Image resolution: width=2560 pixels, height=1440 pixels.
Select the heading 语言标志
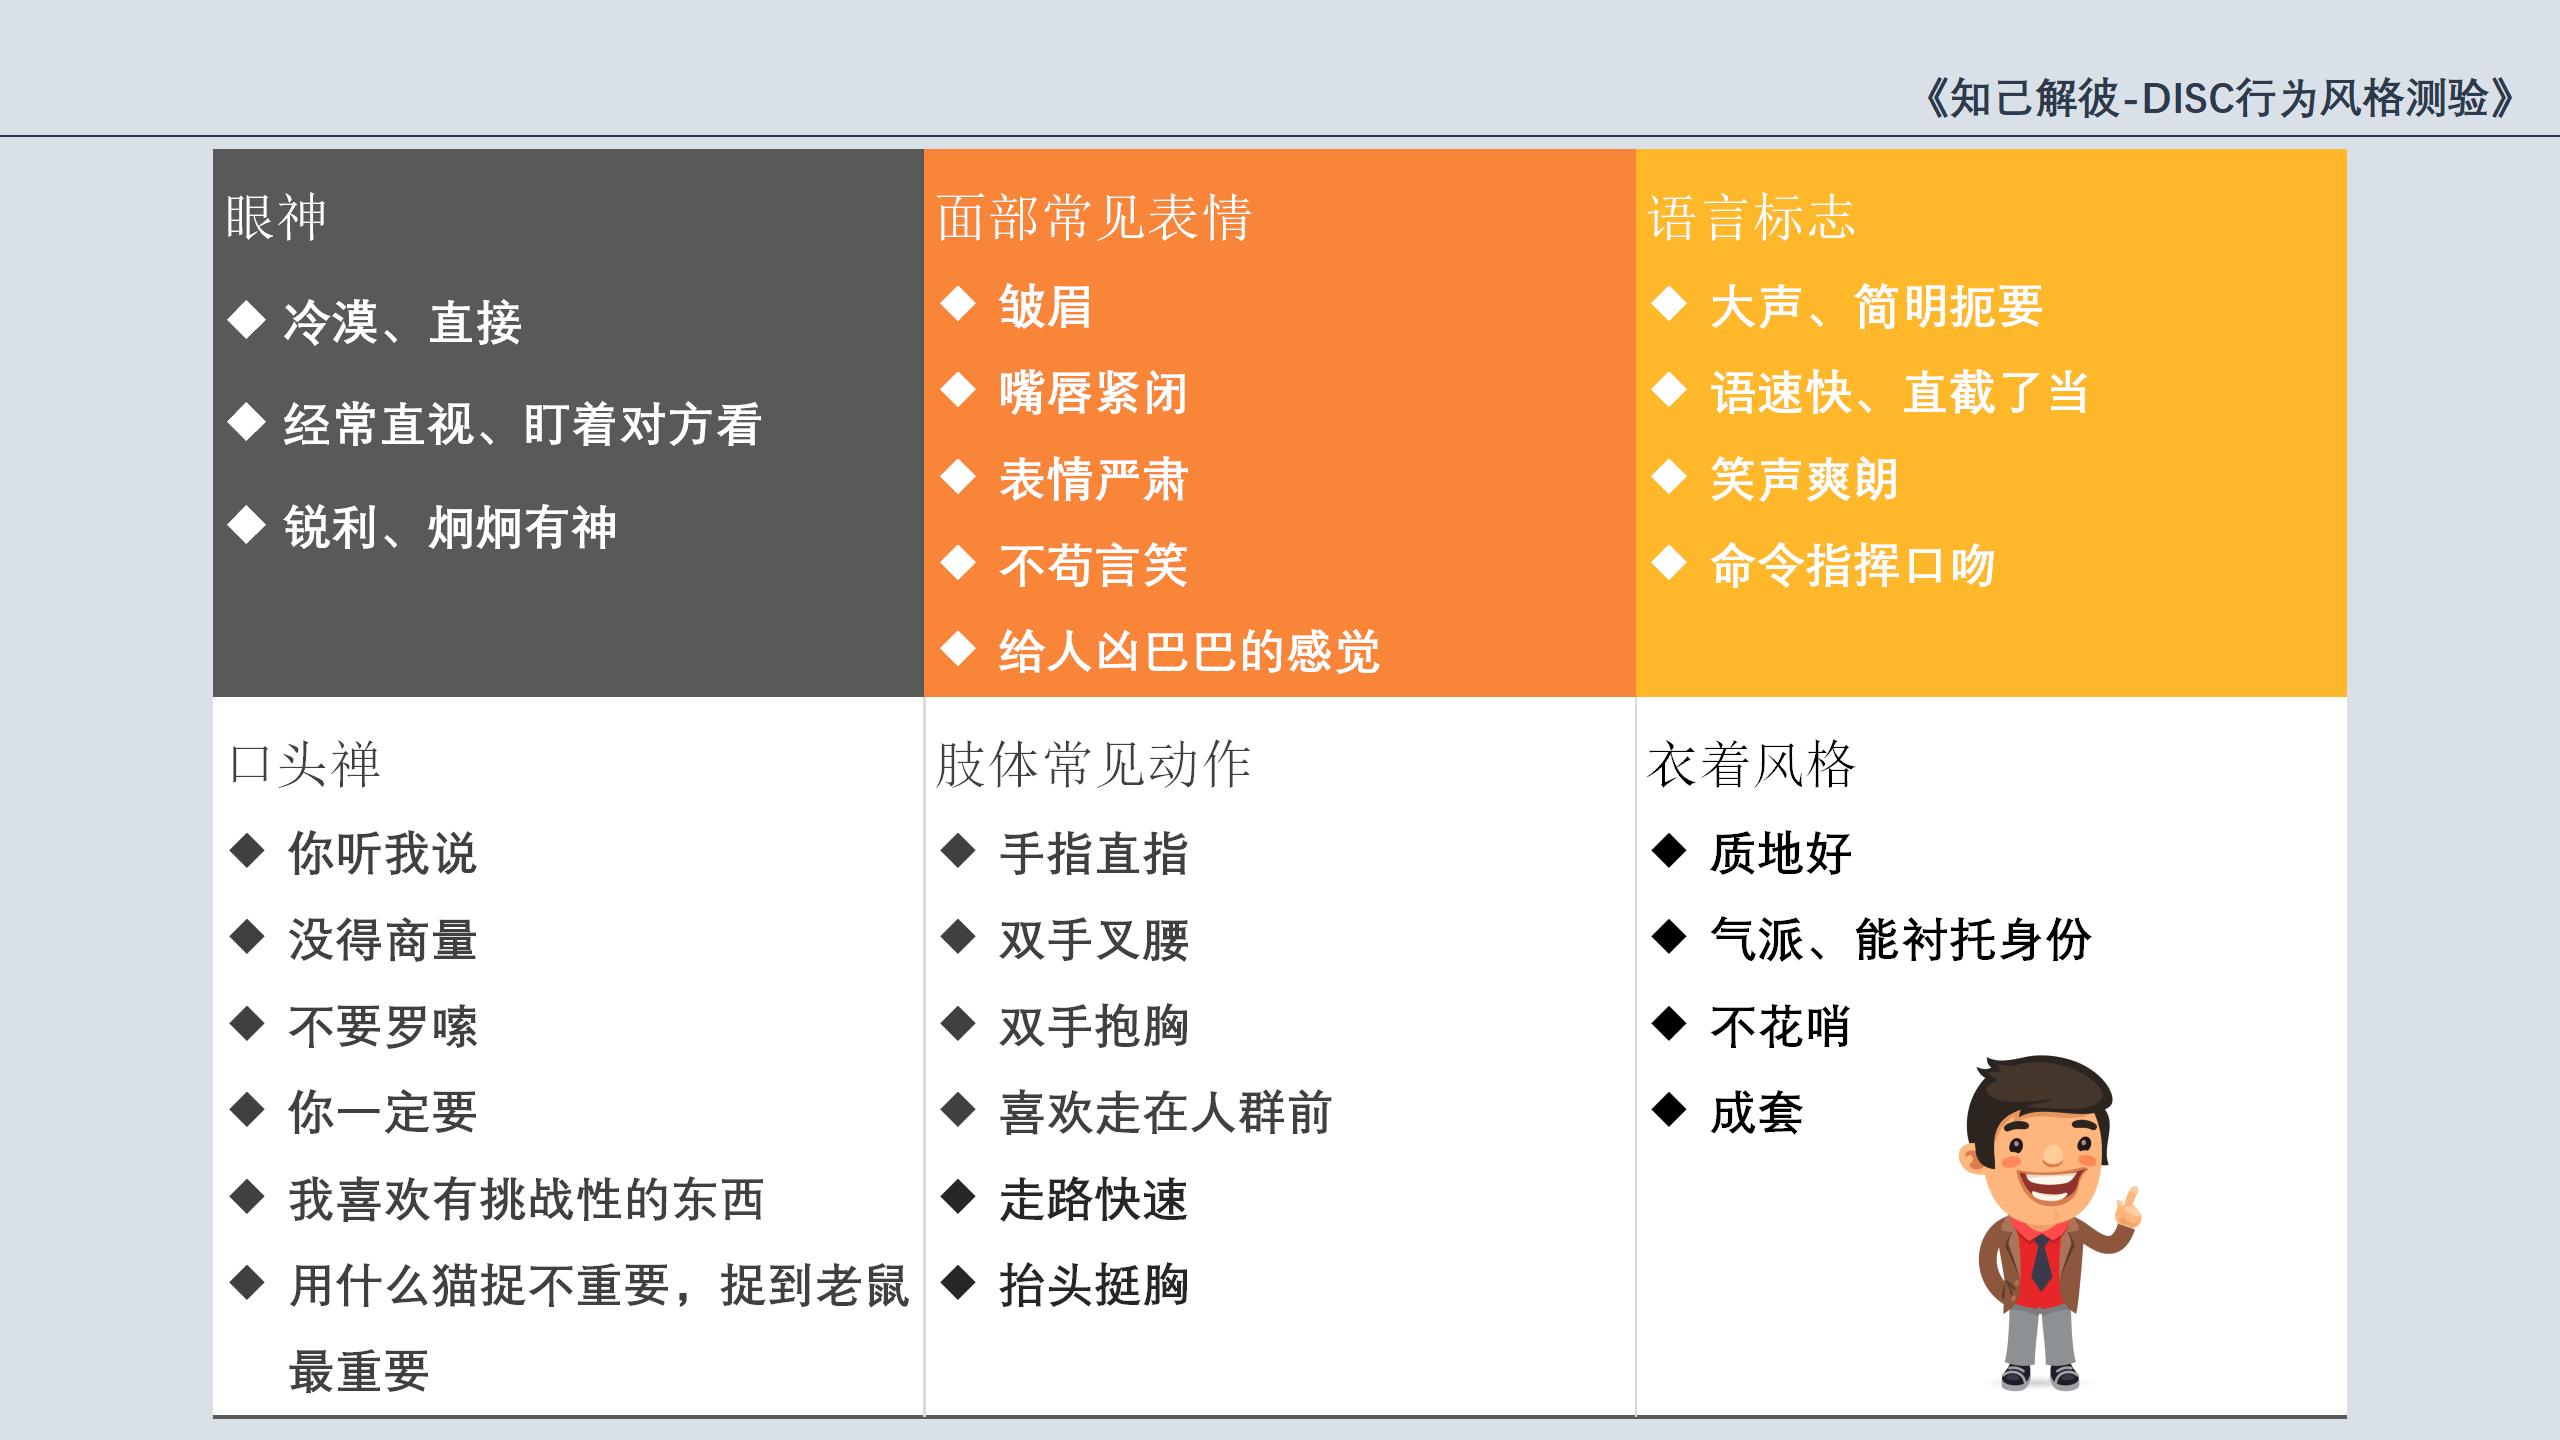[1751, 217]
